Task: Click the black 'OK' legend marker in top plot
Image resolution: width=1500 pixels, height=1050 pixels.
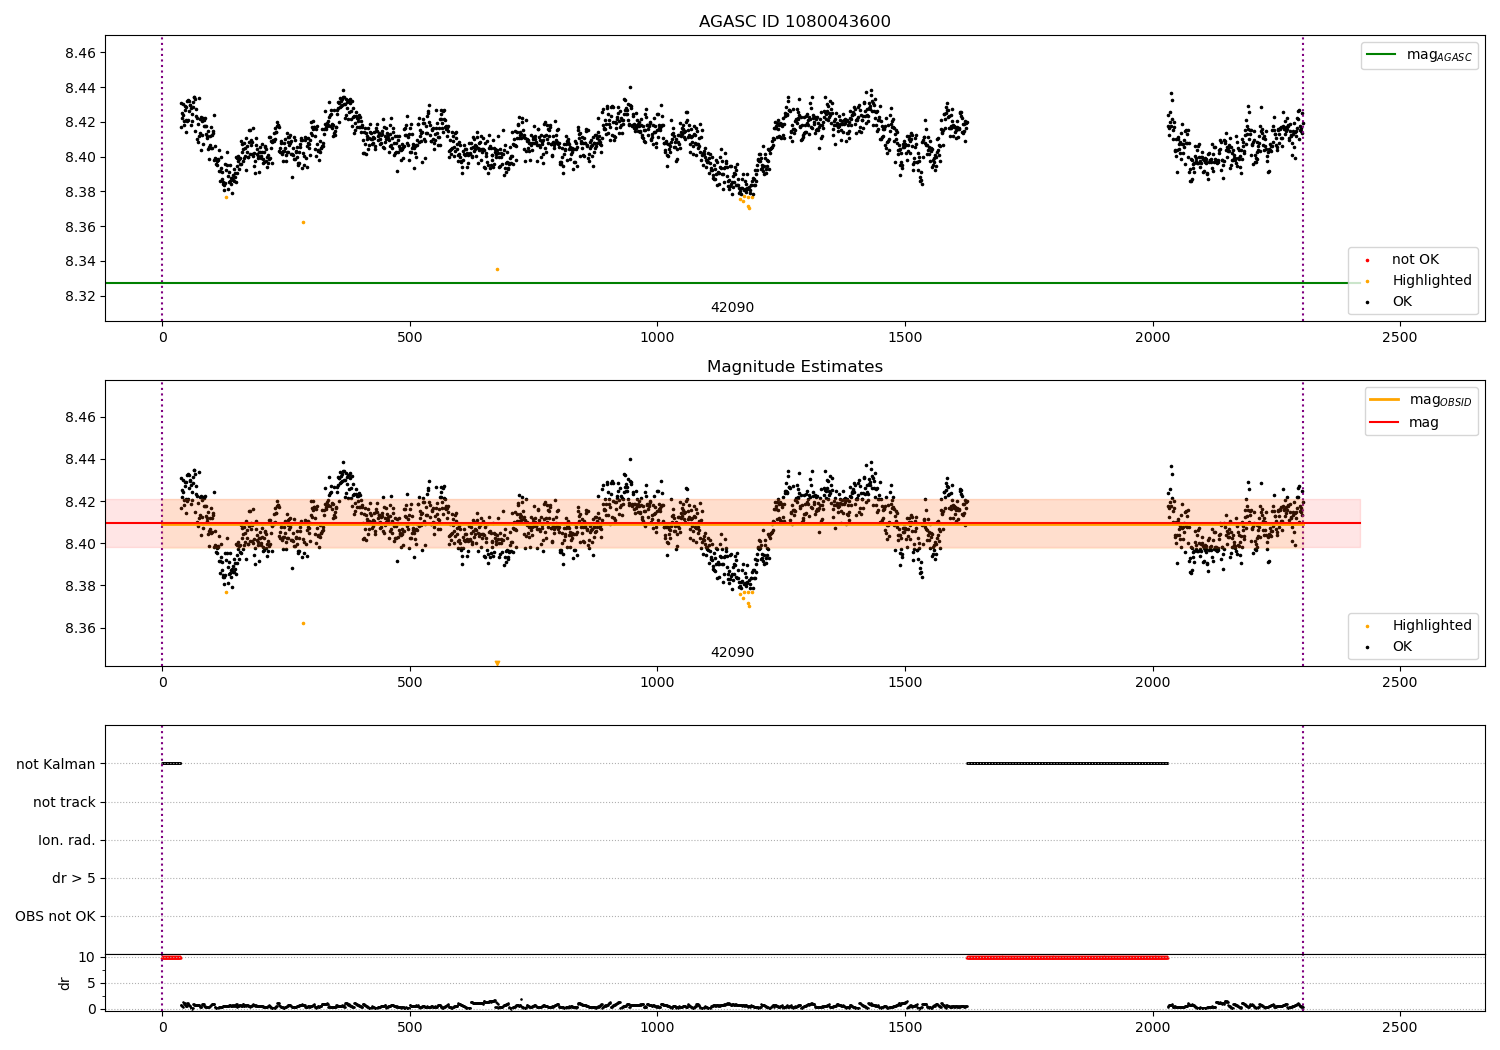Action: click(x=1367, y=302)
